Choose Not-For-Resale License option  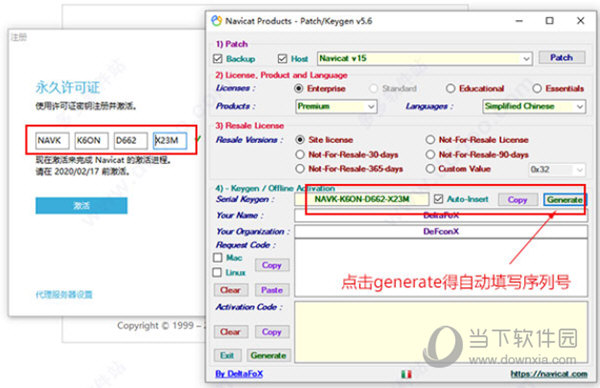click(x=430, y=140)
